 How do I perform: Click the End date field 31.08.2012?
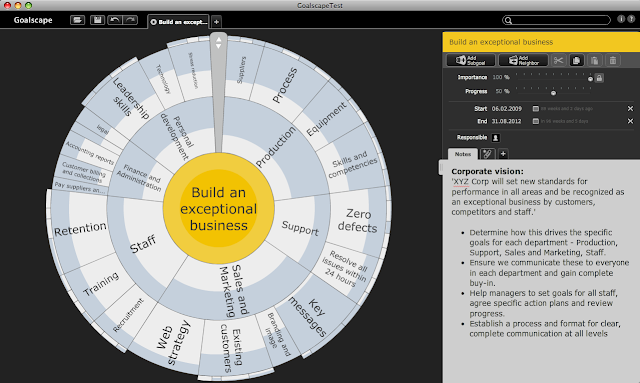[x=507, y=121]
